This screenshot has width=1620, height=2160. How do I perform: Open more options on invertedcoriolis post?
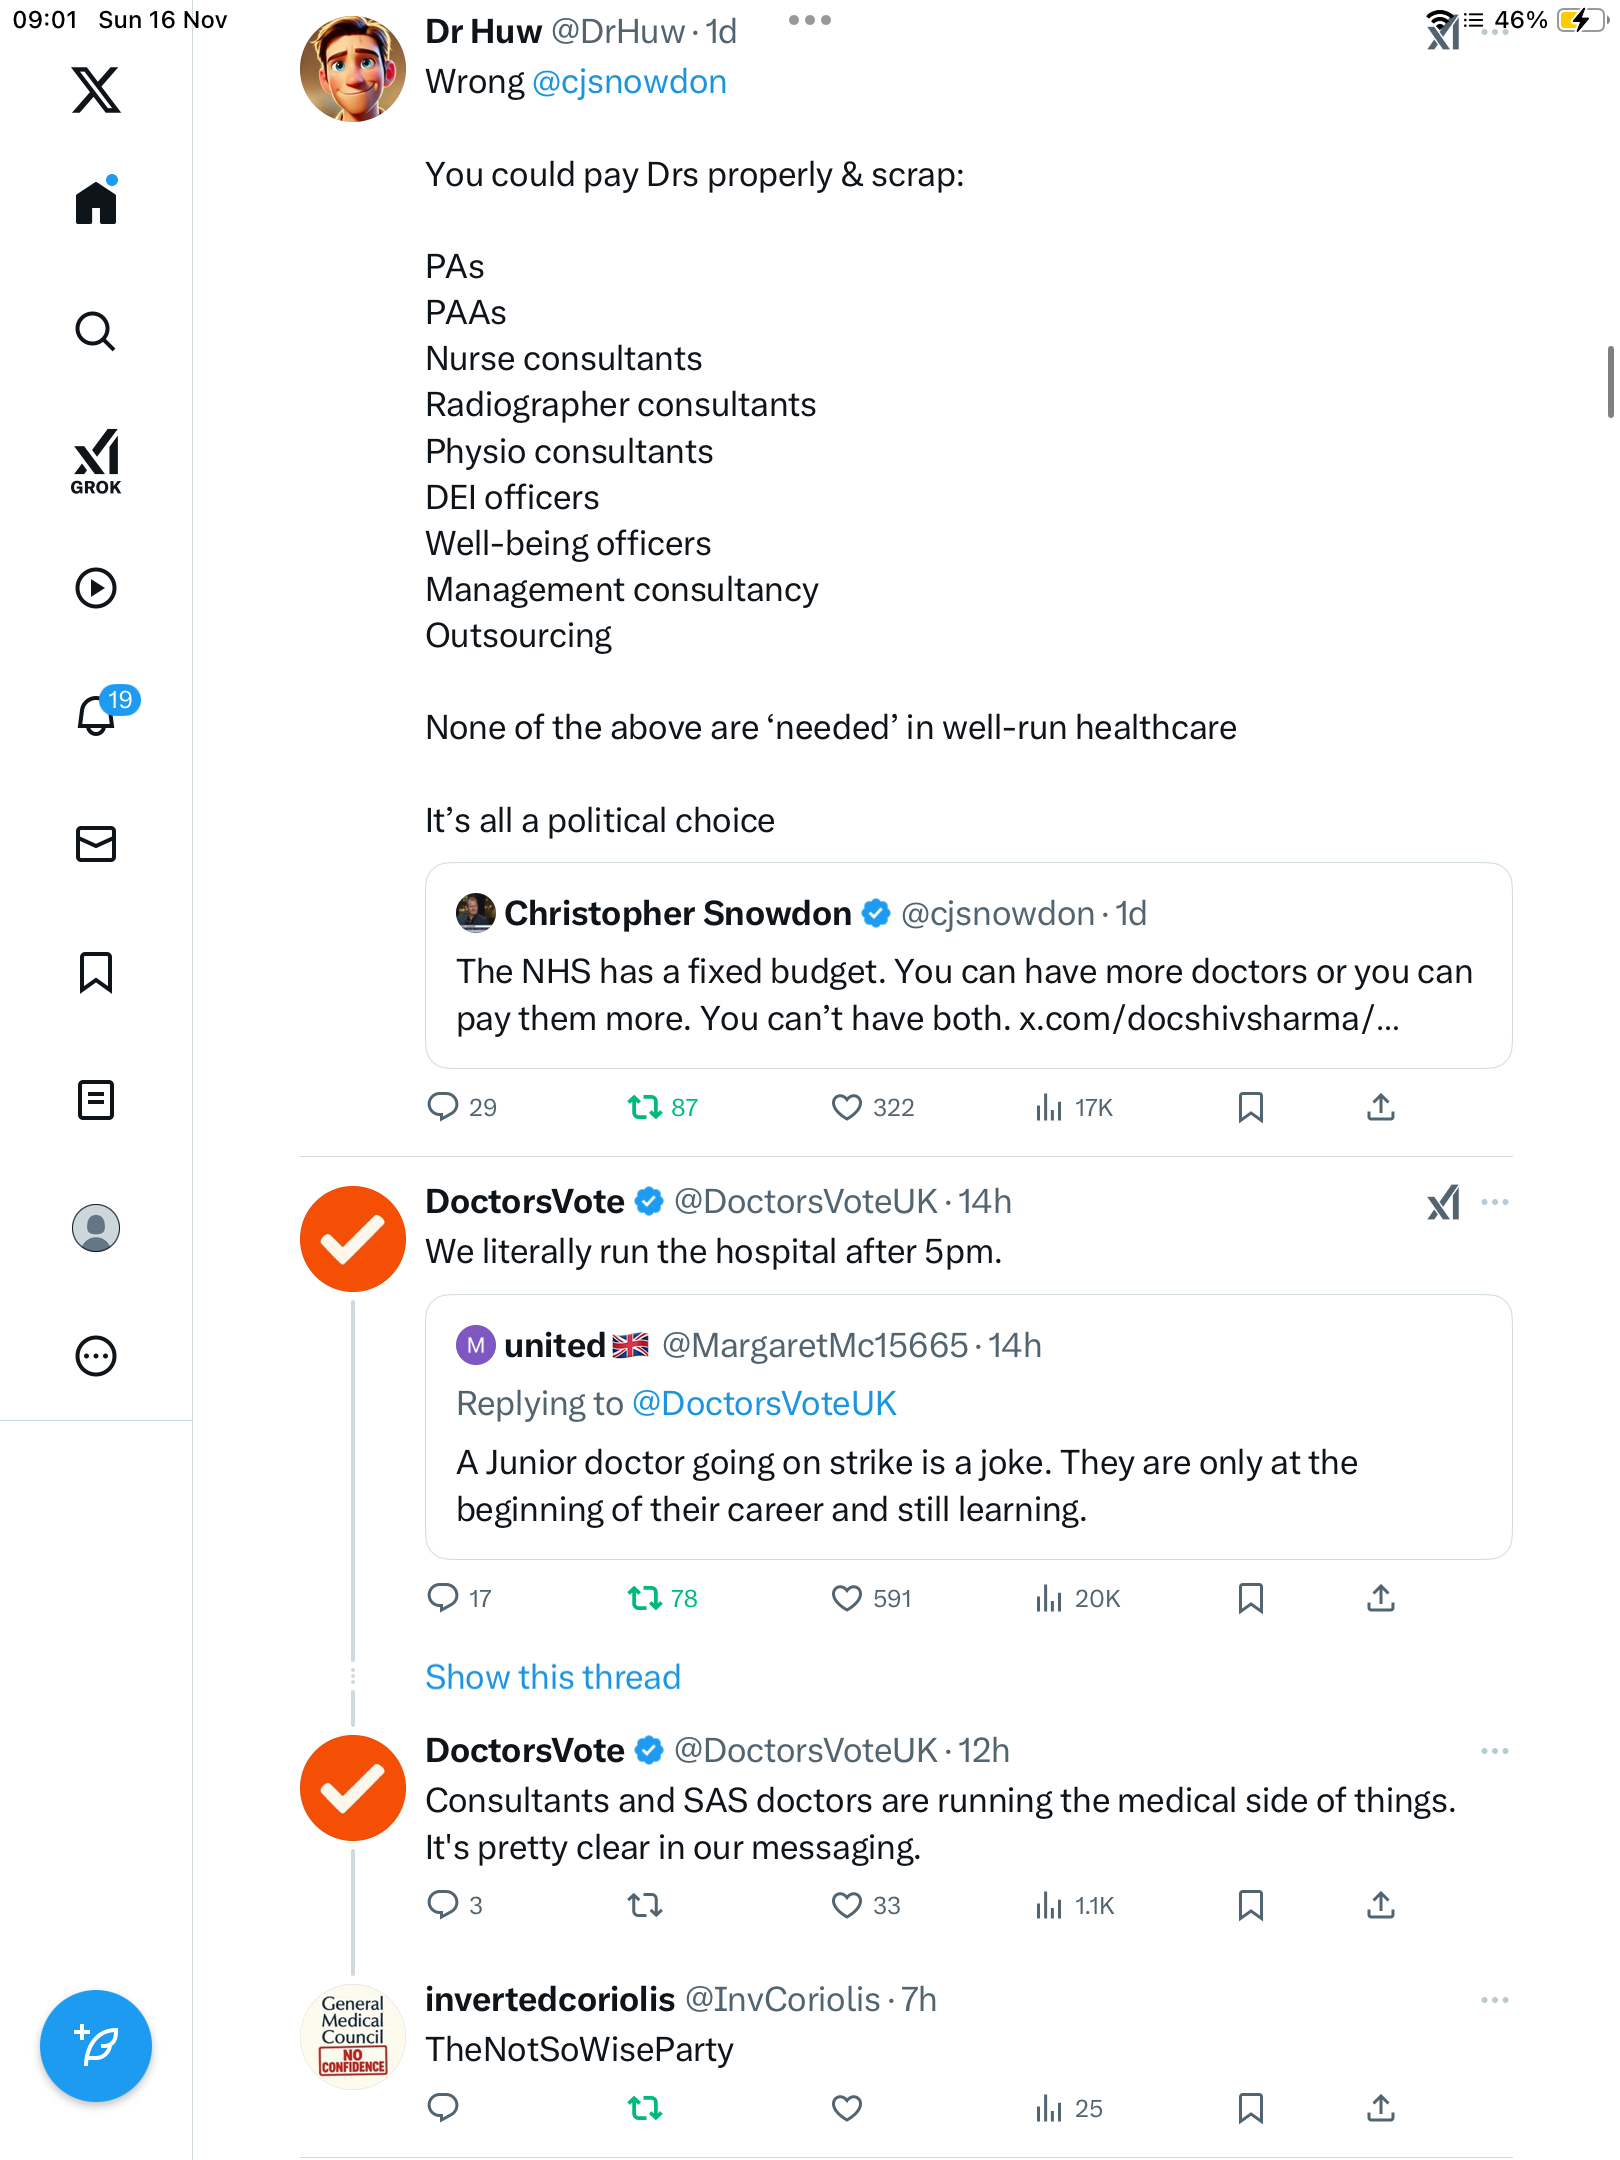click(1494, 2000)
